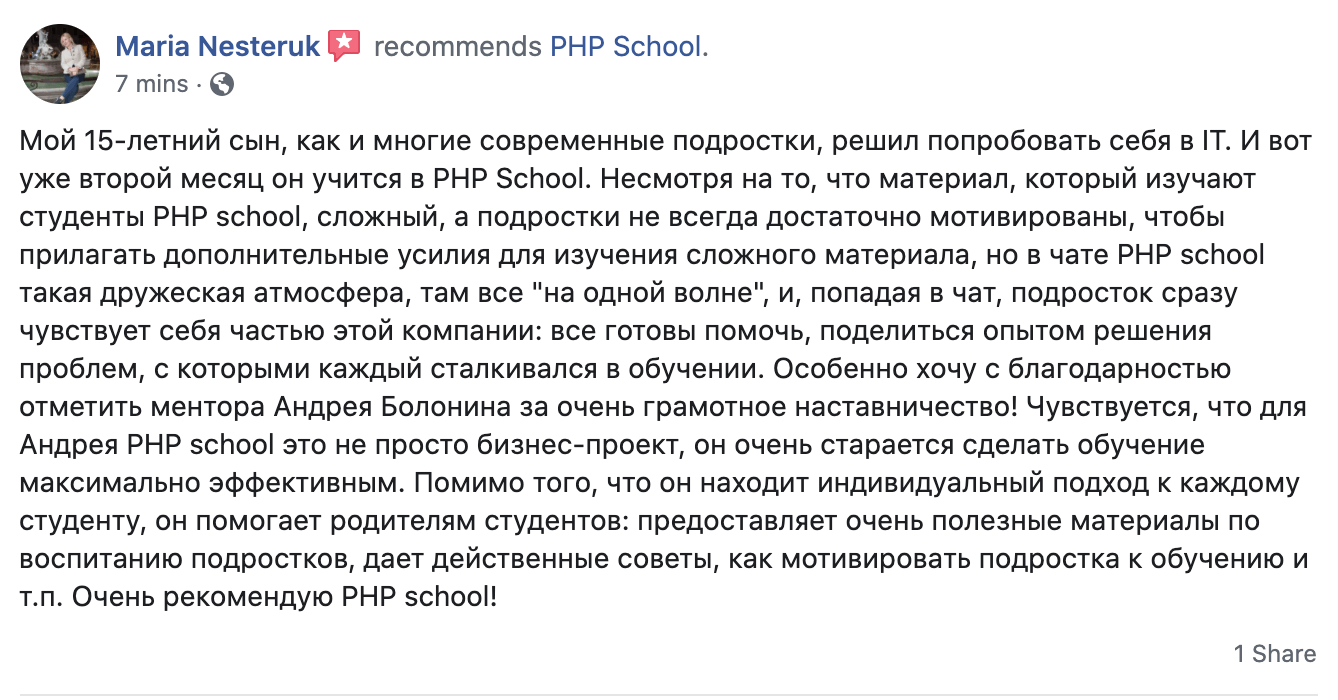Screen dimensions: 1338x700
Task: Click Maria Nesteruk's profile picture
Action: (x=60, y=64)
